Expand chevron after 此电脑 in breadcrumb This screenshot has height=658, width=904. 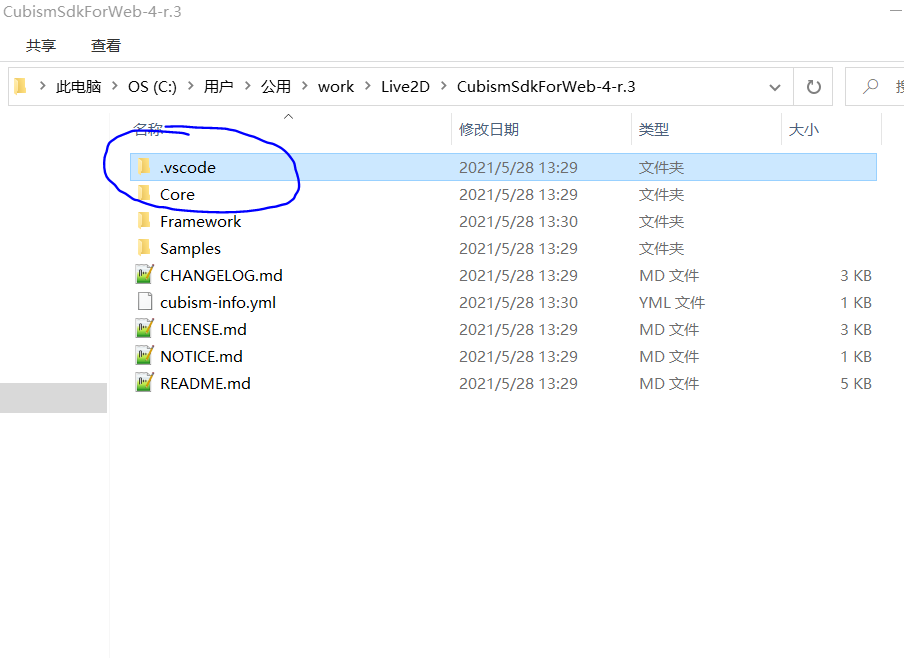(115, 86)
